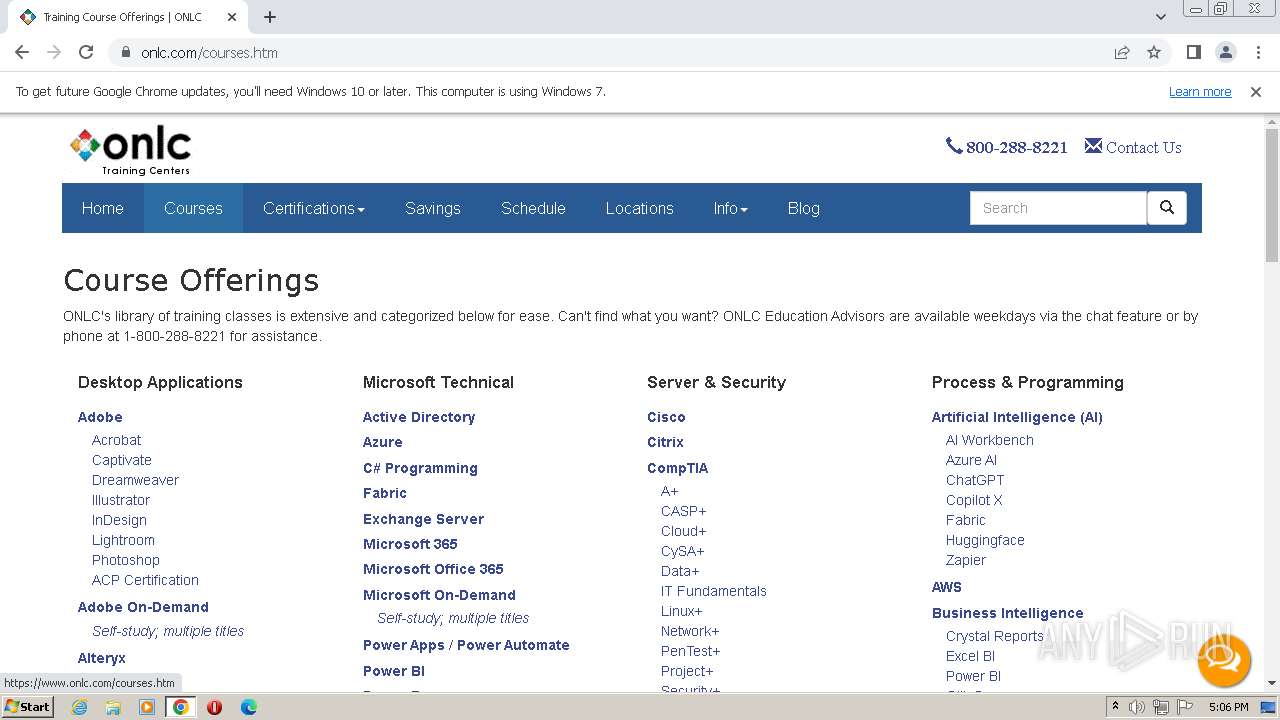Open the Azure course category

click(383, 442)
